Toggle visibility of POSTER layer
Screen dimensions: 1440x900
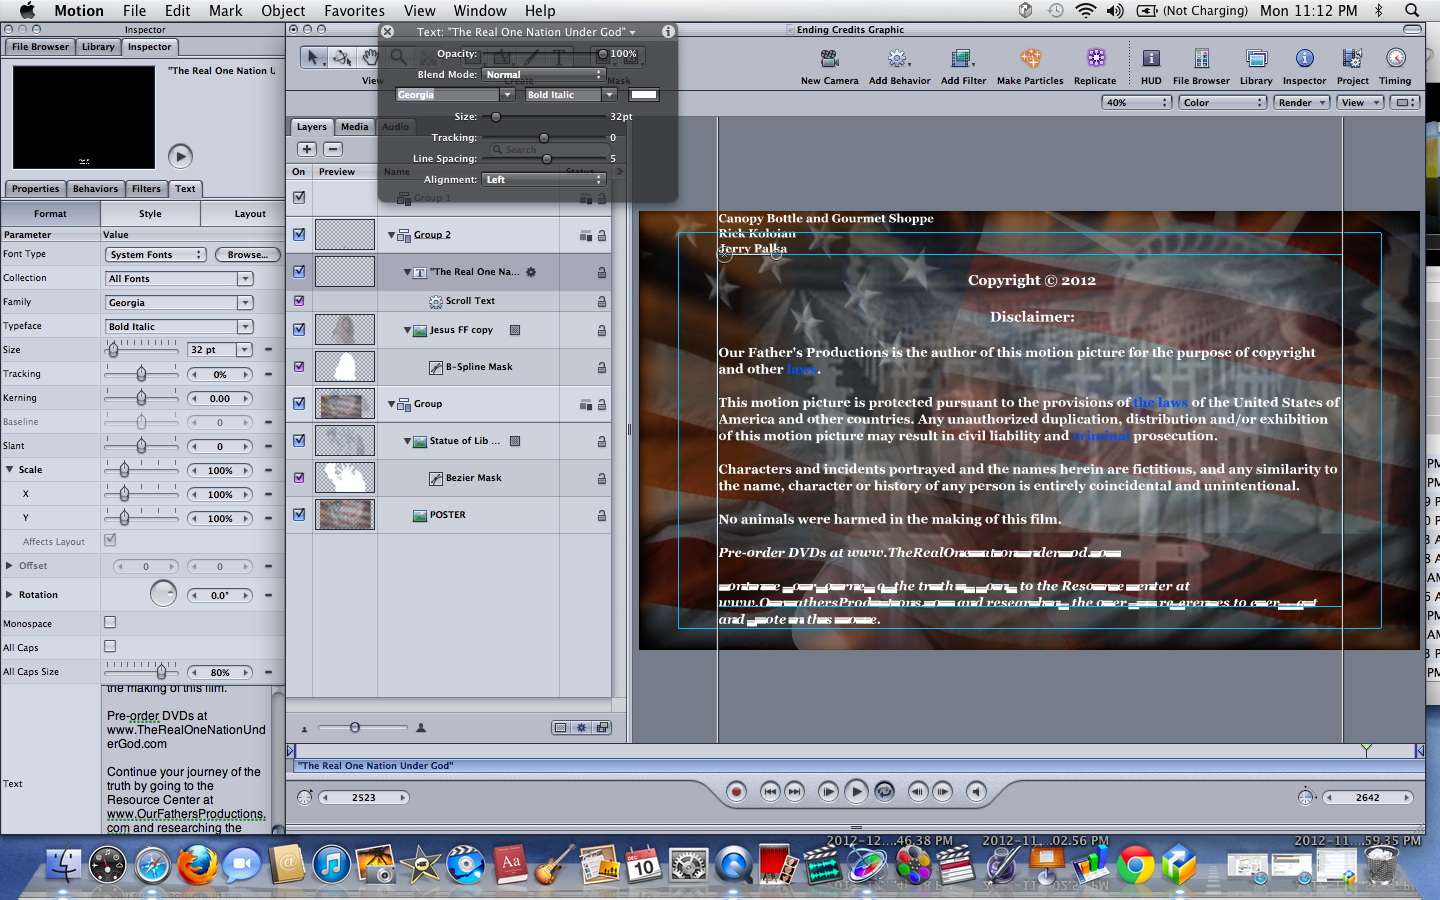tap(299, 514)
